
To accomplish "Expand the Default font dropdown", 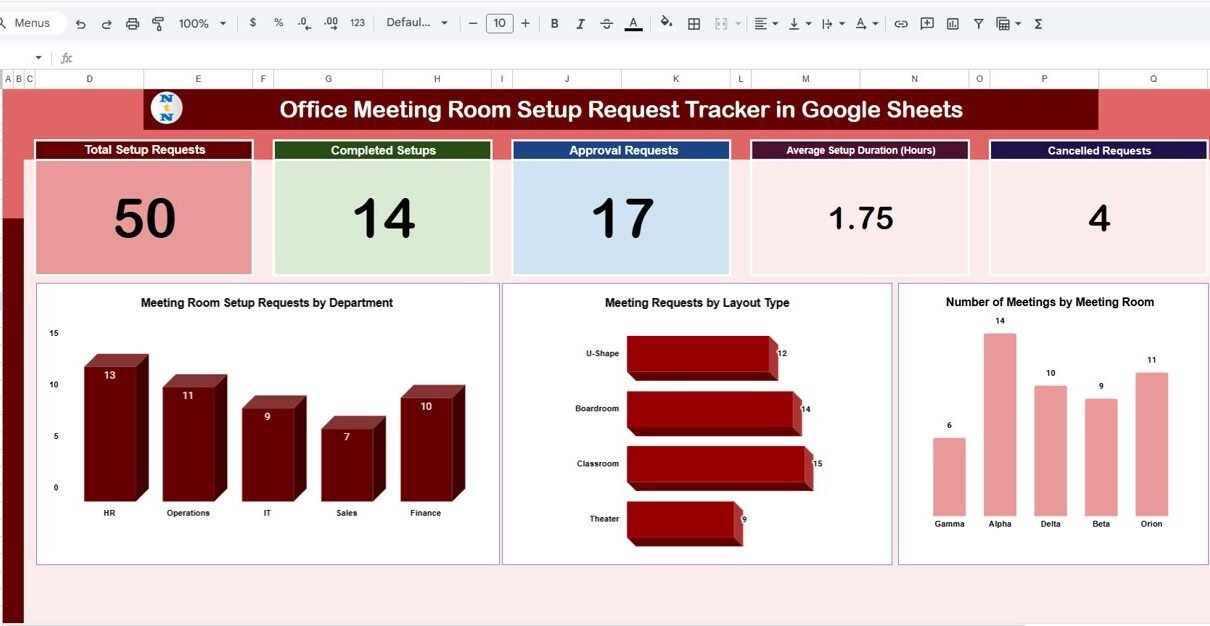I will 417,24.
